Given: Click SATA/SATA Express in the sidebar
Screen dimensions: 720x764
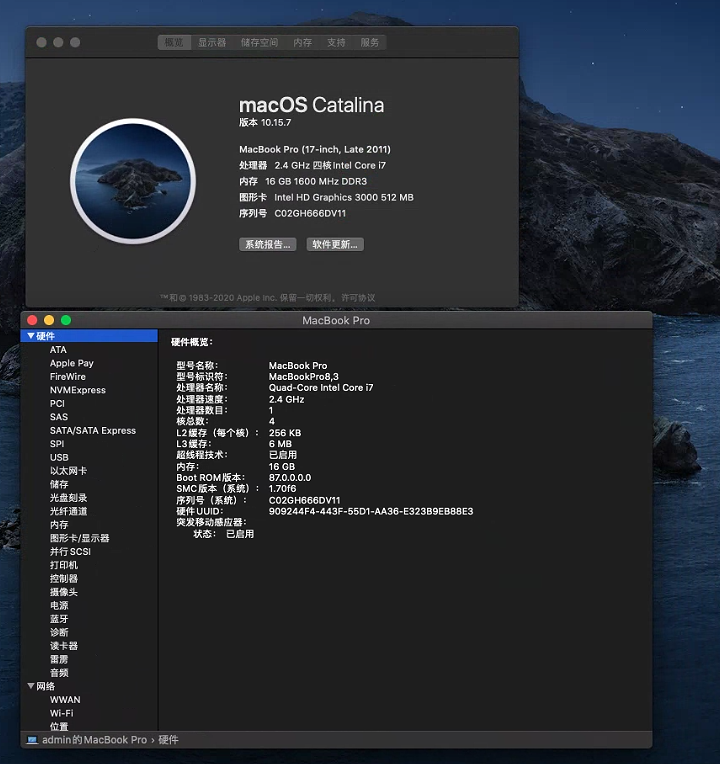Looking at the screenshot, I should [x=92, y=431].
